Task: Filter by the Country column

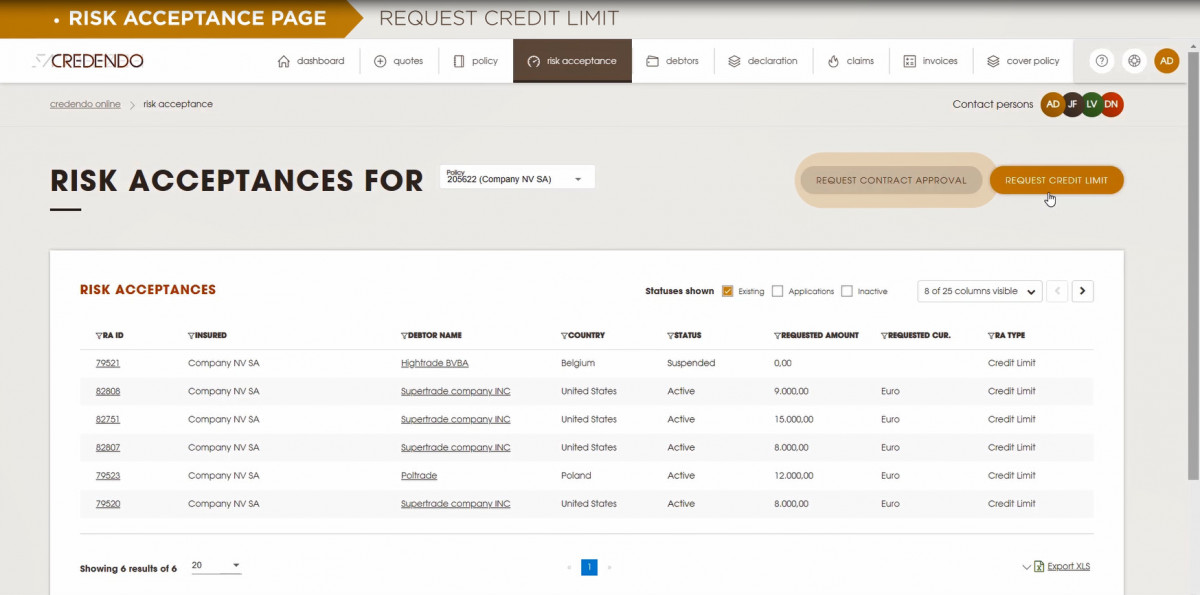Action: (564, 336)
